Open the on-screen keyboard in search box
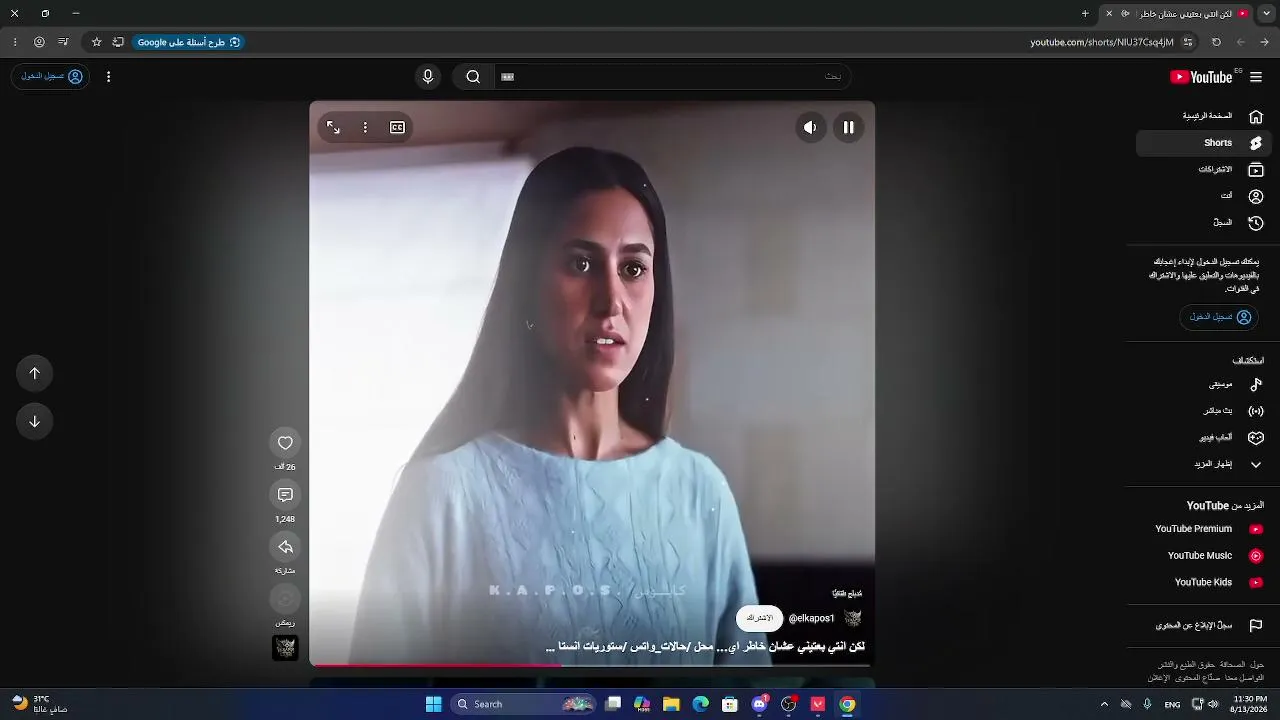The height and width of the screenshot is (720, 1280). [x=508, y=77]
